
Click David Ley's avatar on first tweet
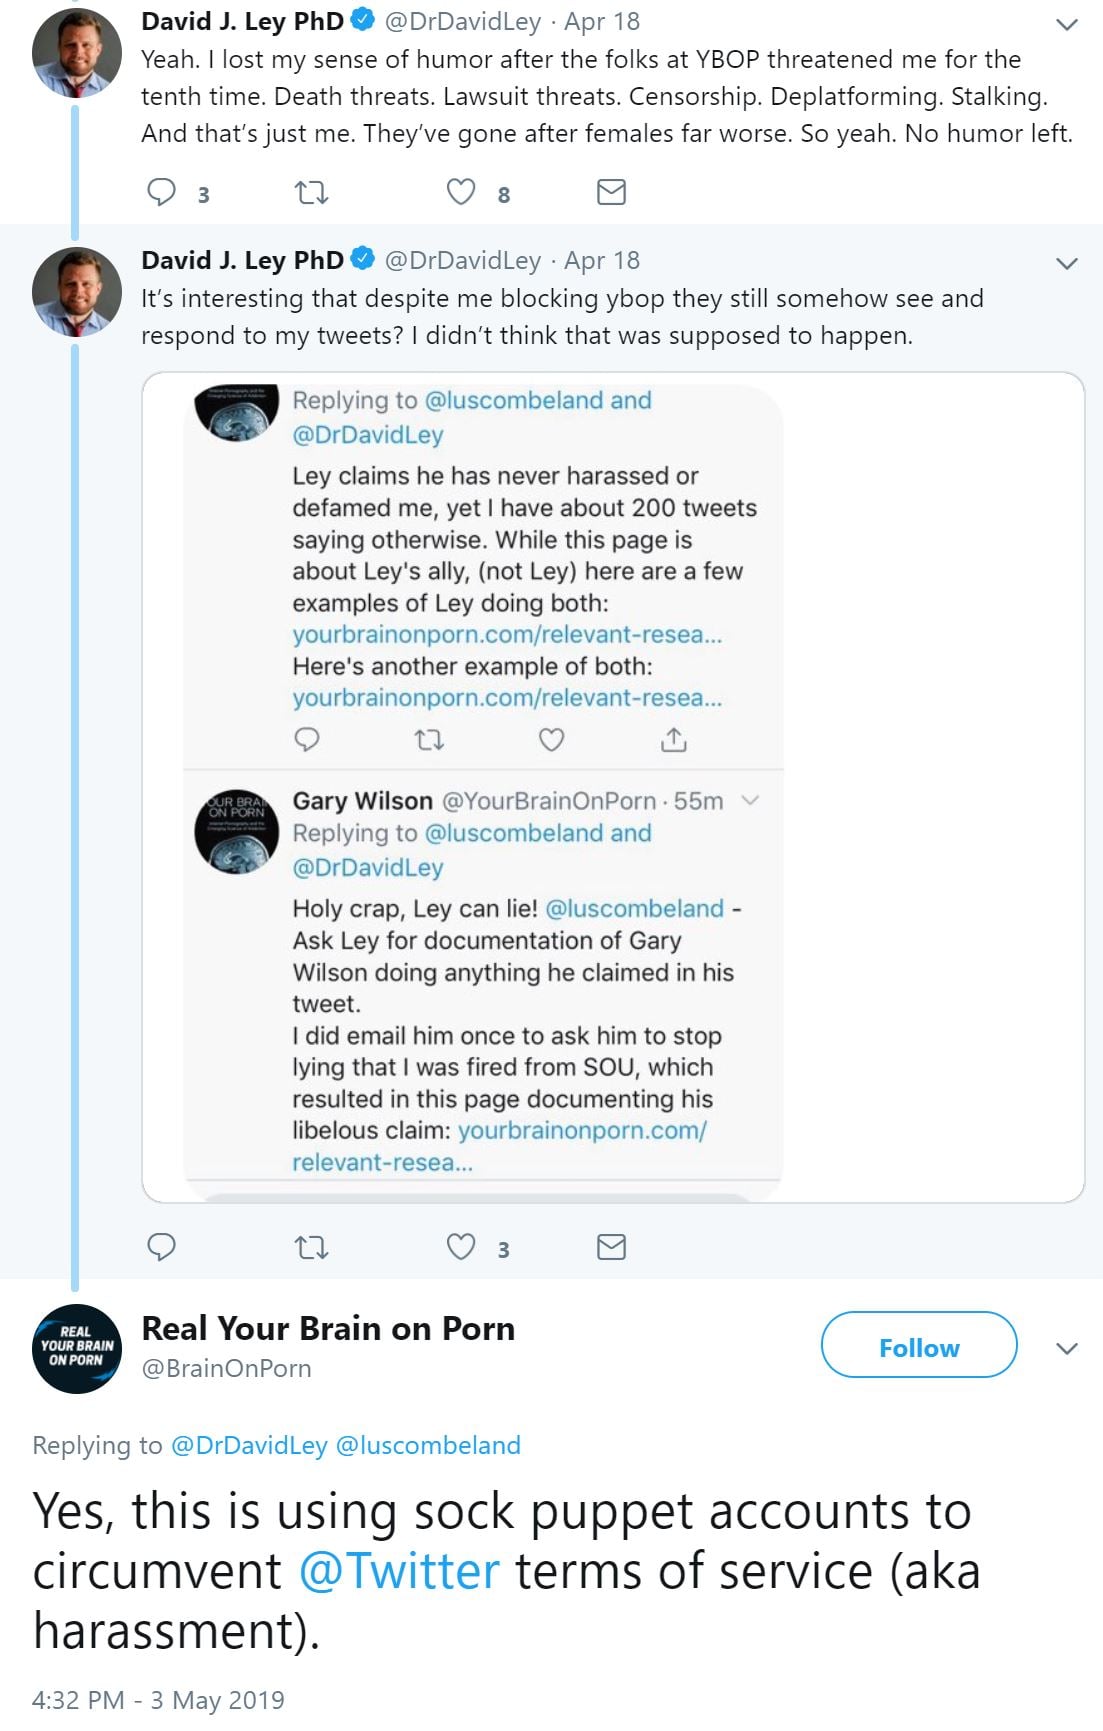(76, 53)
